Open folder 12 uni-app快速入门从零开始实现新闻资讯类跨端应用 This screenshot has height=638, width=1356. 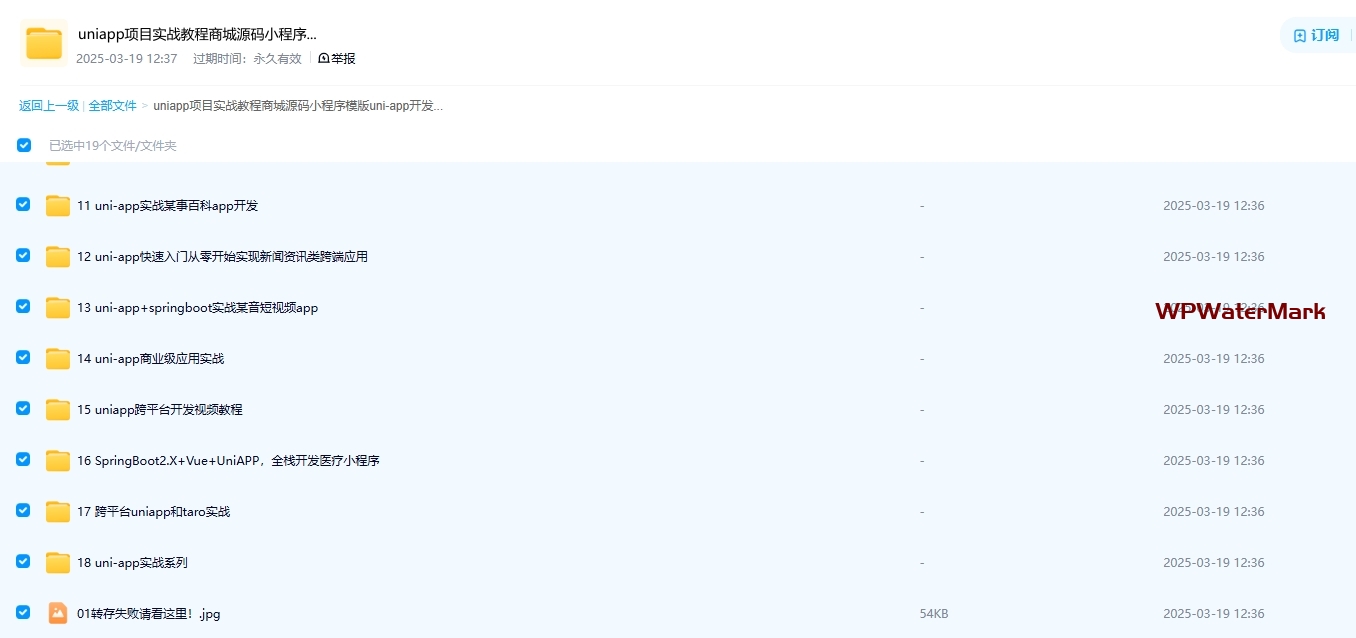[x=222, y=257]
